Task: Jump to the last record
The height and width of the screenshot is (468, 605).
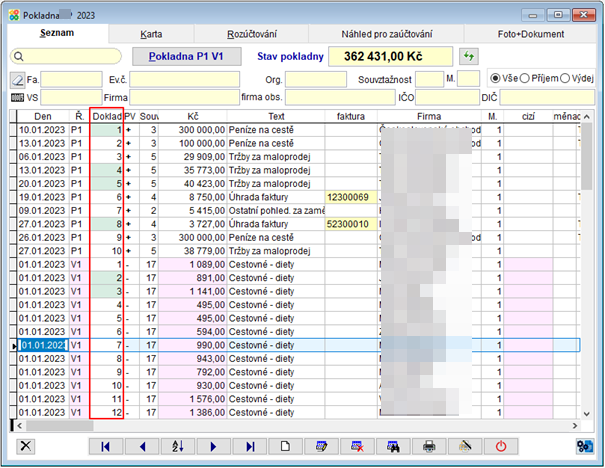Action: (x=250, y=446)
